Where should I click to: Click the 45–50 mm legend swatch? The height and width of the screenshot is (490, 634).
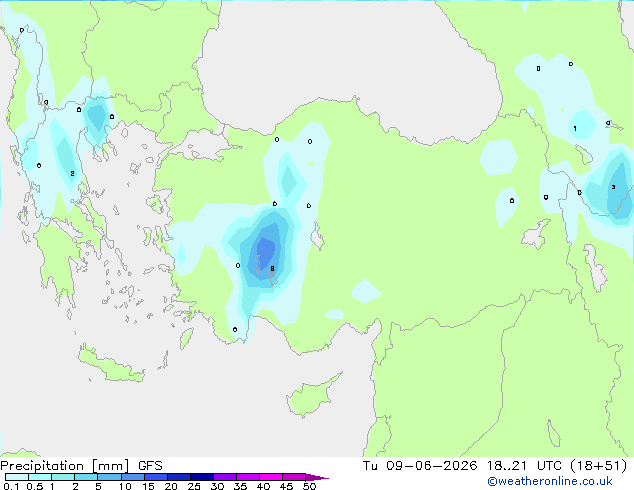294,477
